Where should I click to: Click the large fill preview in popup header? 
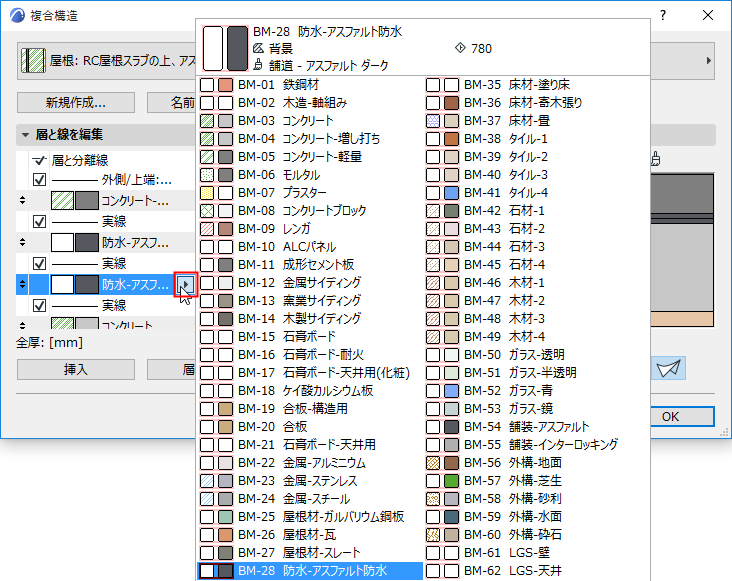(x=213, y=49)
